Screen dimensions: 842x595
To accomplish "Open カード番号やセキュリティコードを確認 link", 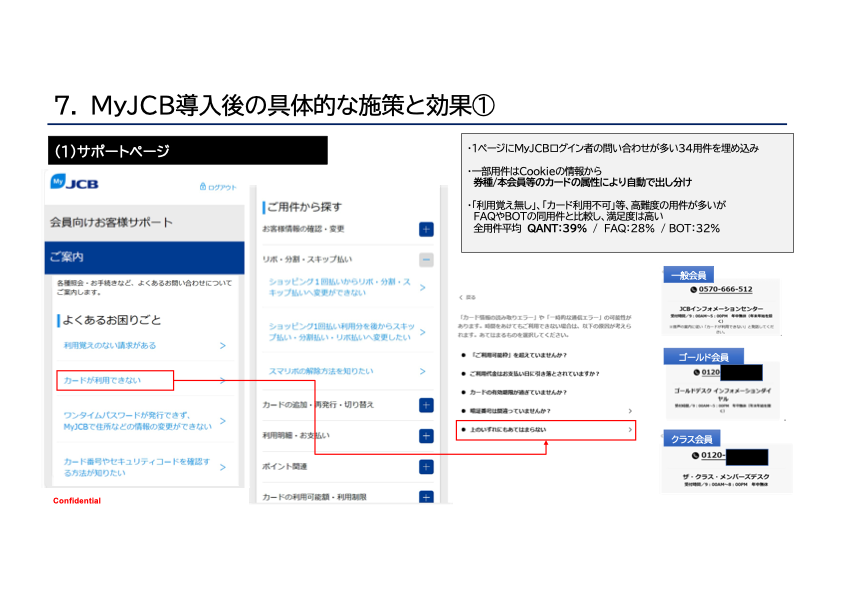I will tap(136, 467).
